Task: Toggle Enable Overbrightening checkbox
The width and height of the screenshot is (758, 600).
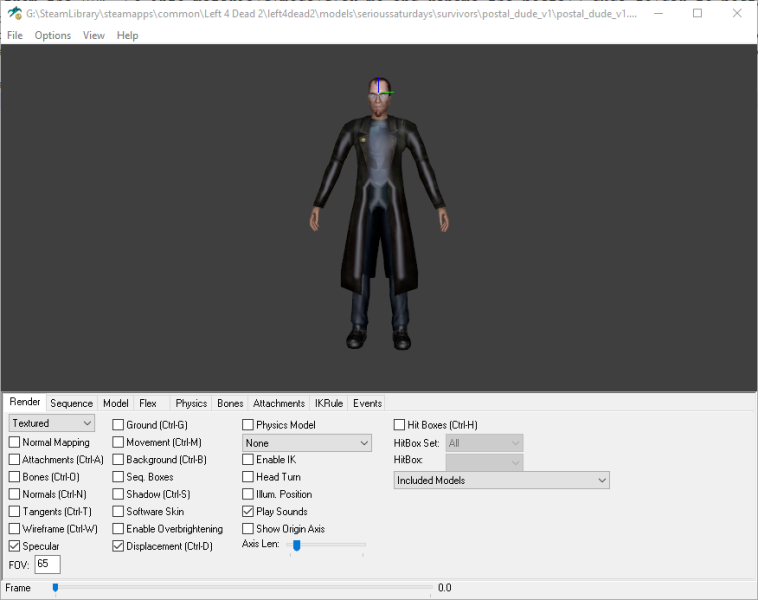Action: [x=118, y=529]
